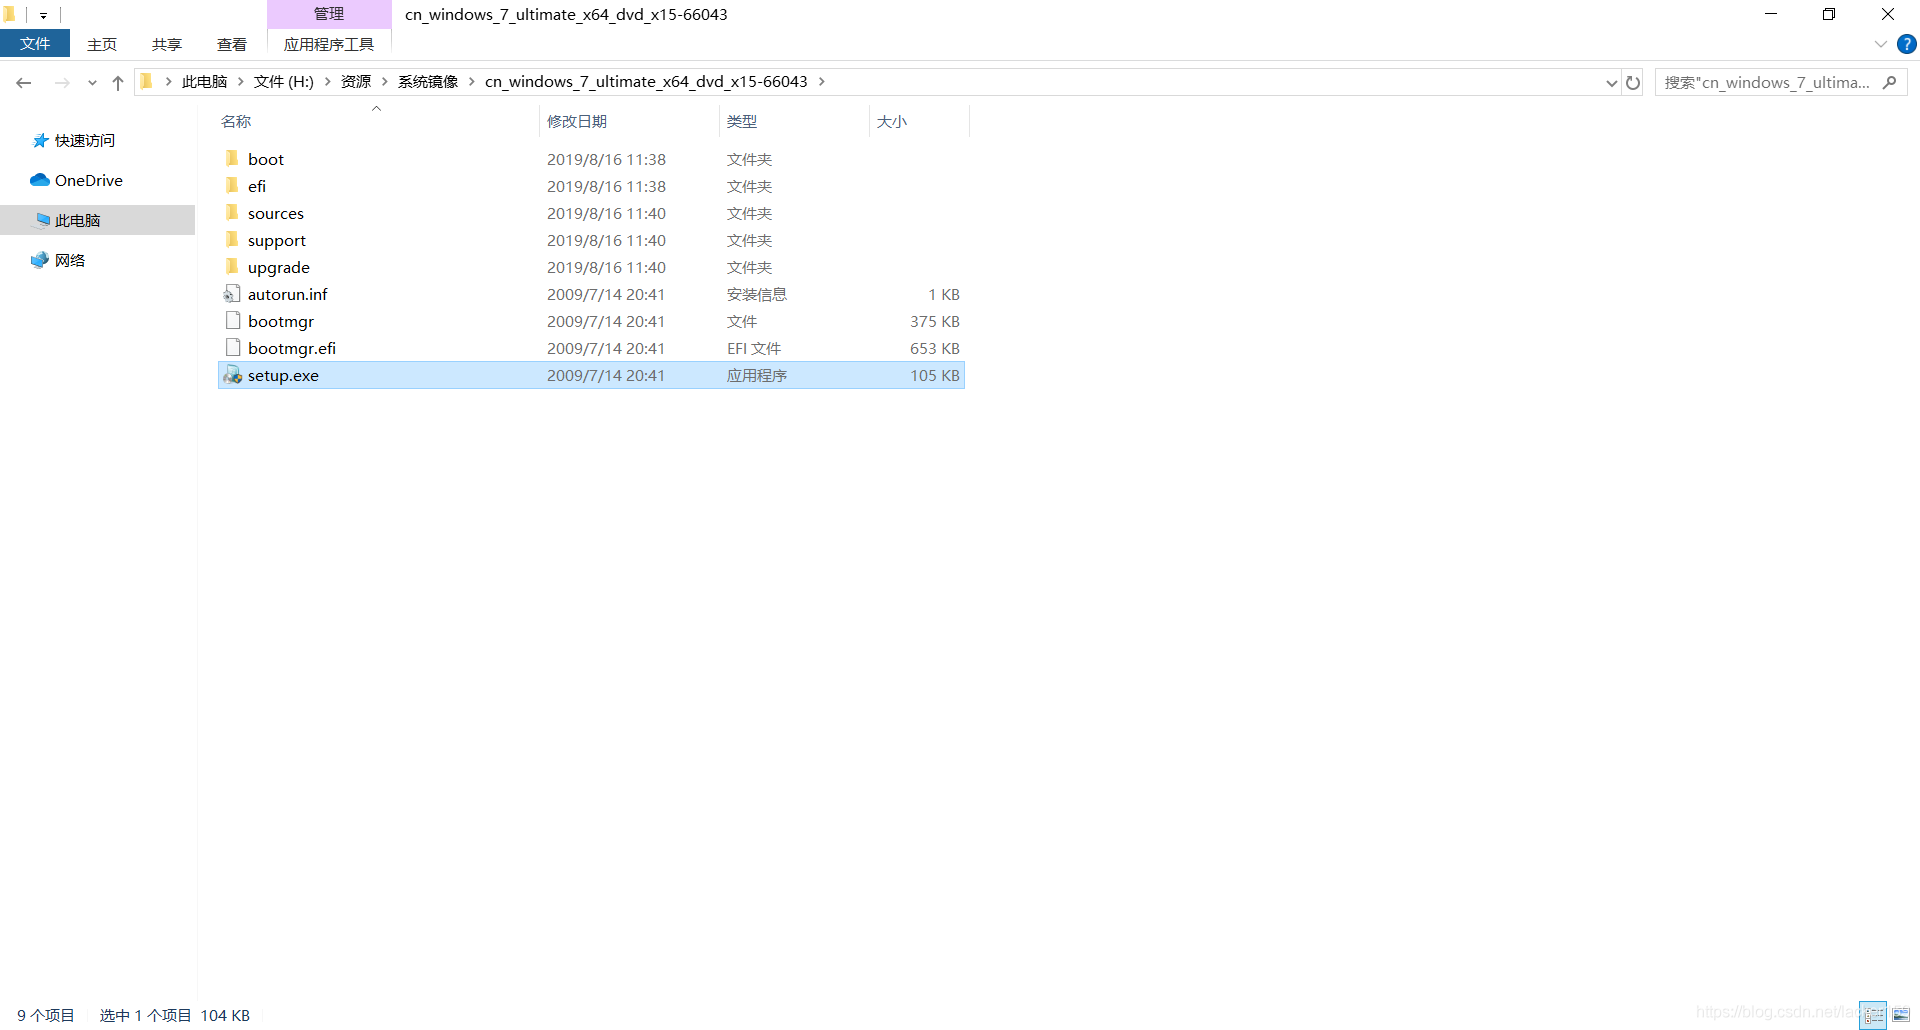Viewport: 1920px width, 1030px height.
Task: Click the 375 KB size cell
Action: [935, 321]
